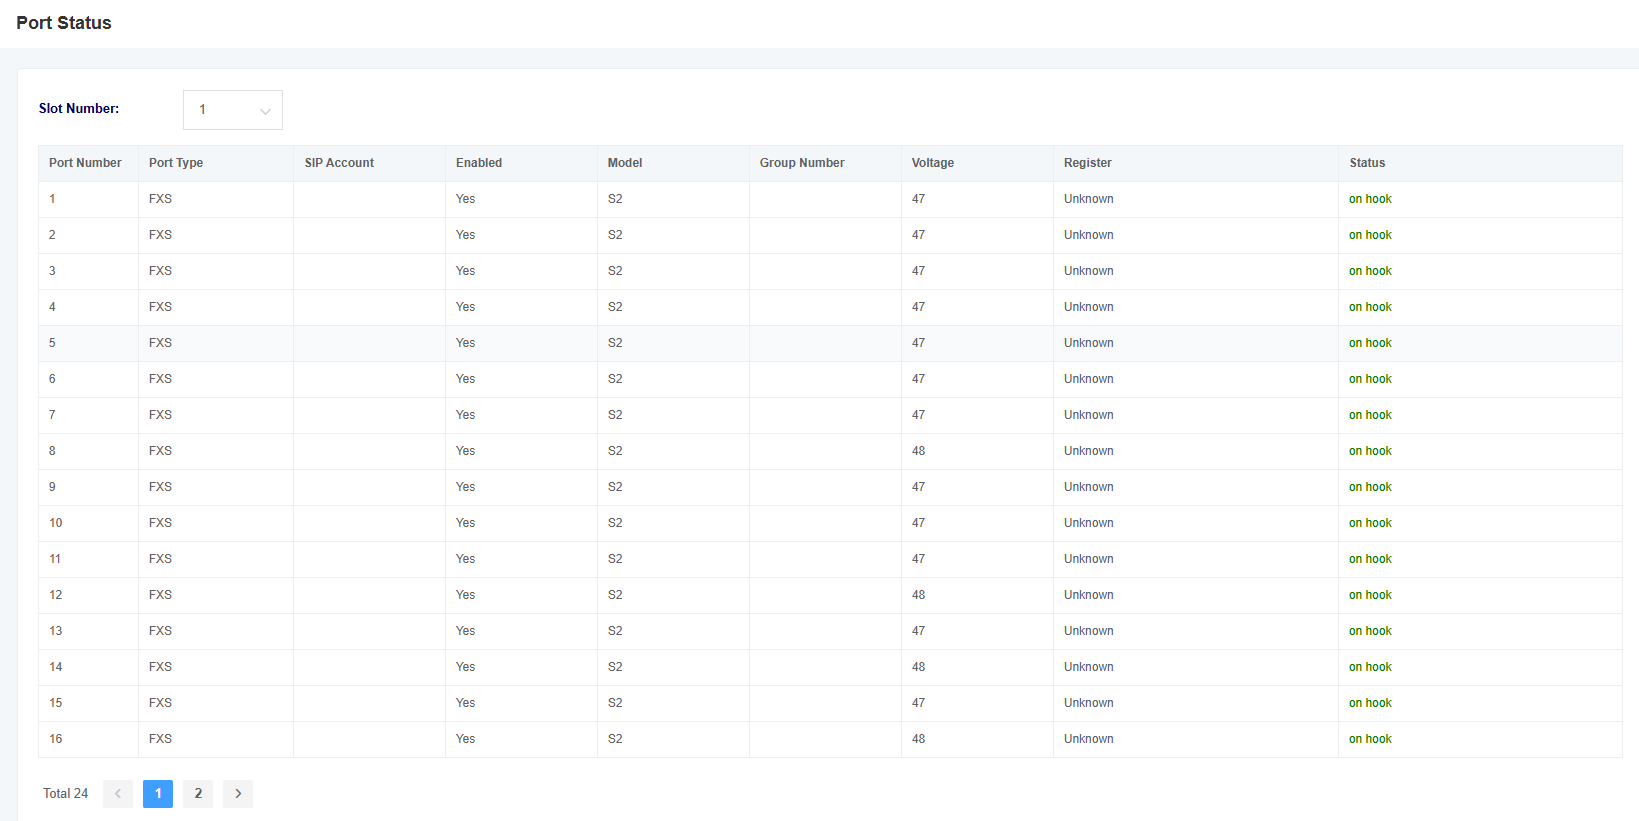The width and height of the screenshot is (1639, 821).
Task: Click the on hook status of port 10
Action: pos(1370,523)
